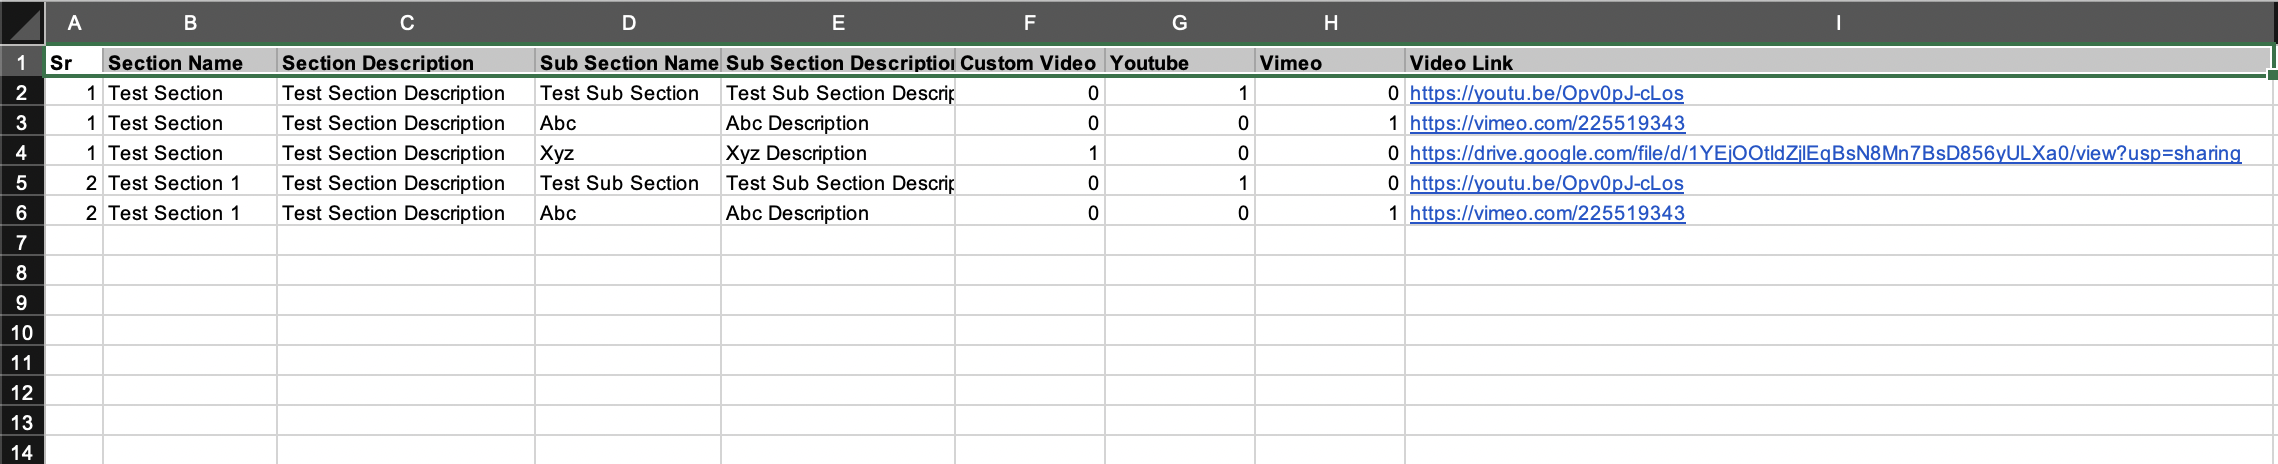Select row 7 header
The width and height of the screenshot is (2278, 464).
point(22,242)
